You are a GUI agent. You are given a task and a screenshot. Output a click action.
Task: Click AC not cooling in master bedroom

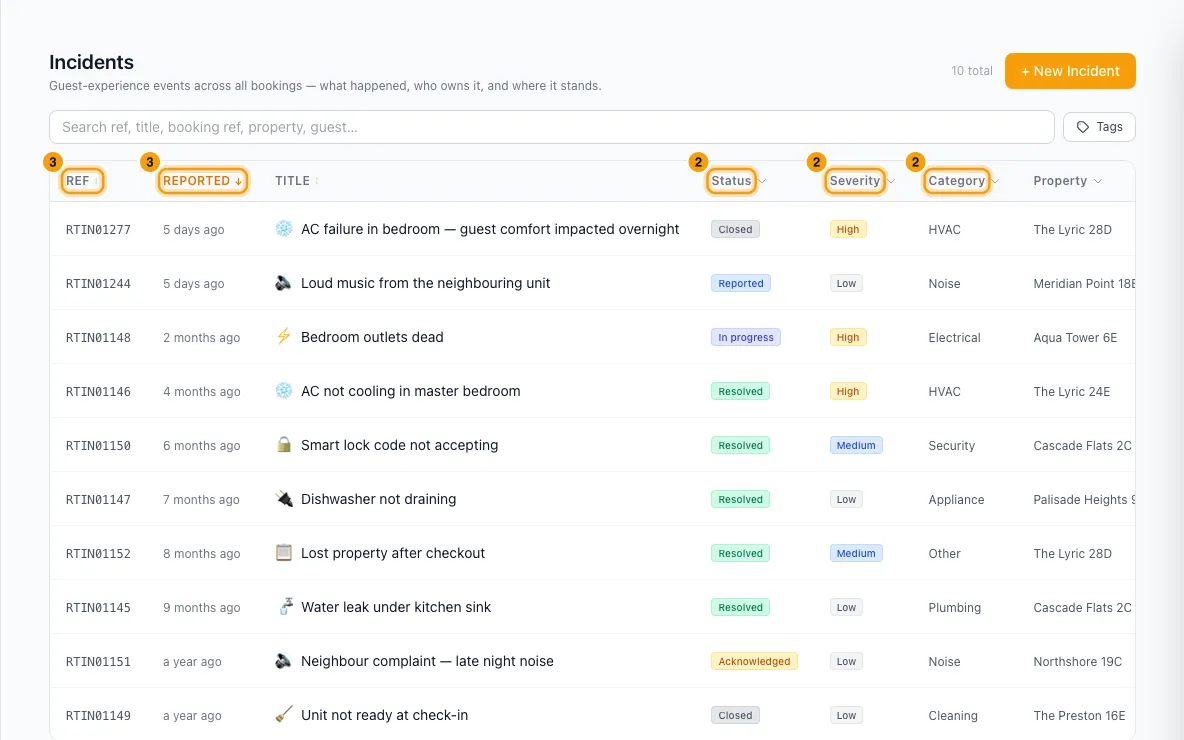410,391
